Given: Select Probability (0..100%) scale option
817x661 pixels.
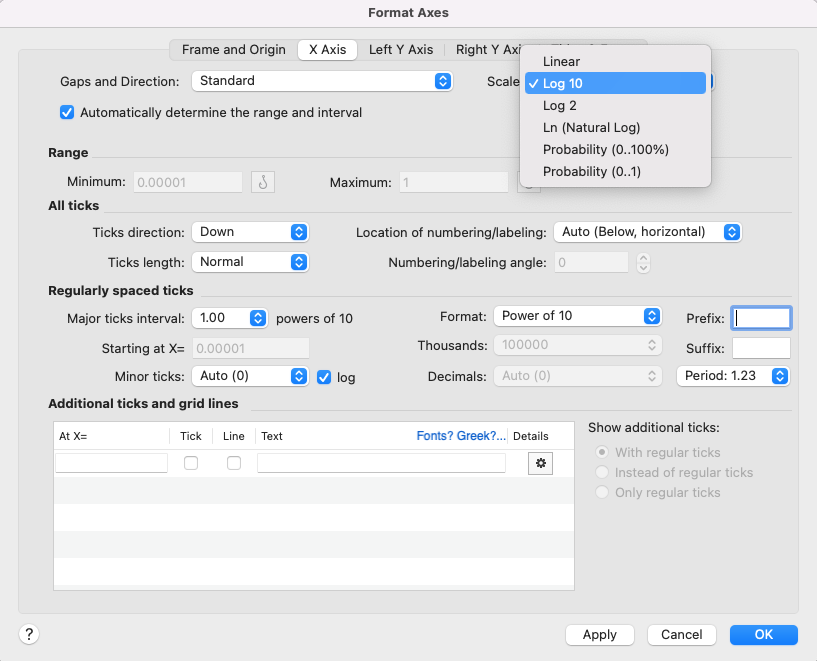Looking at the screenshot, I should tap(605, 150).
